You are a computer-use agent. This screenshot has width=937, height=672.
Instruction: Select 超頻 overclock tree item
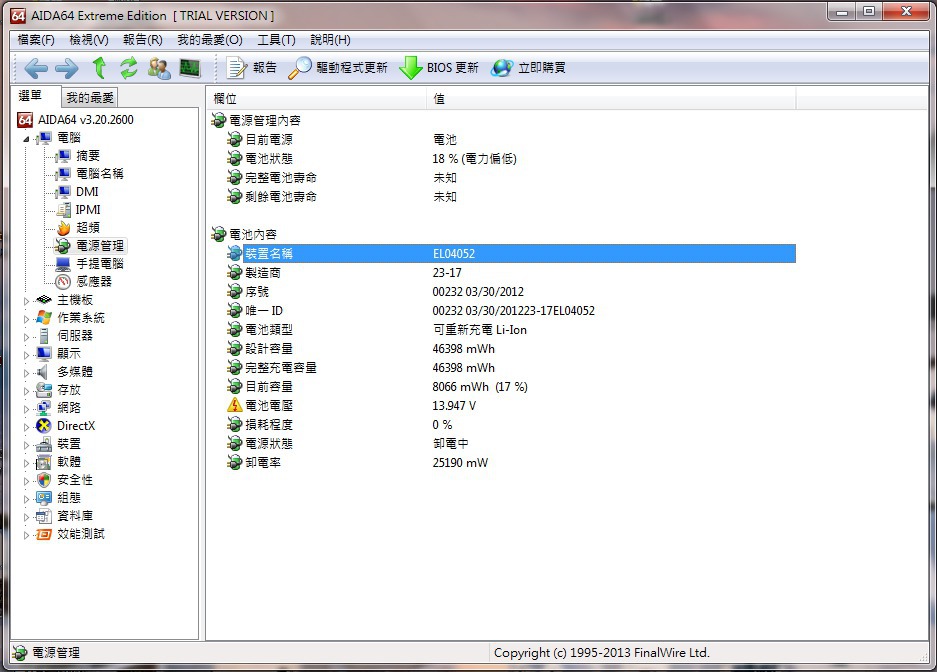(88, 228)
